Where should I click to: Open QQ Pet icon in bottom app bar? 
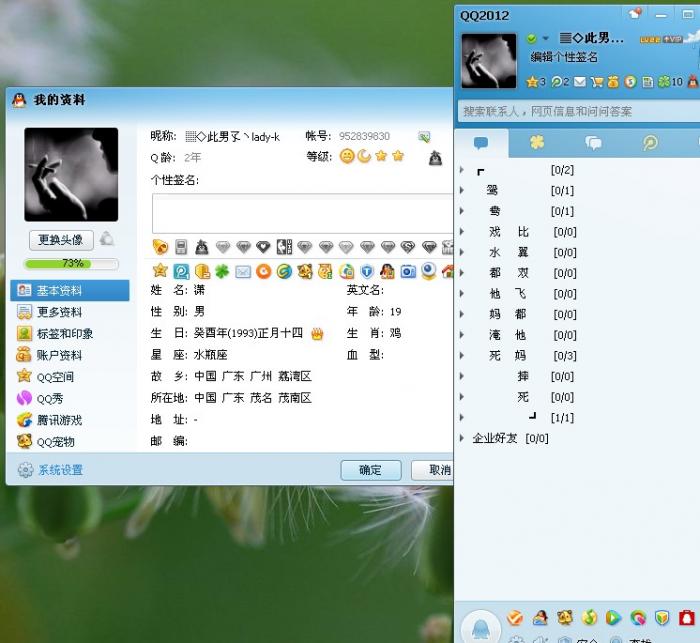564,618
